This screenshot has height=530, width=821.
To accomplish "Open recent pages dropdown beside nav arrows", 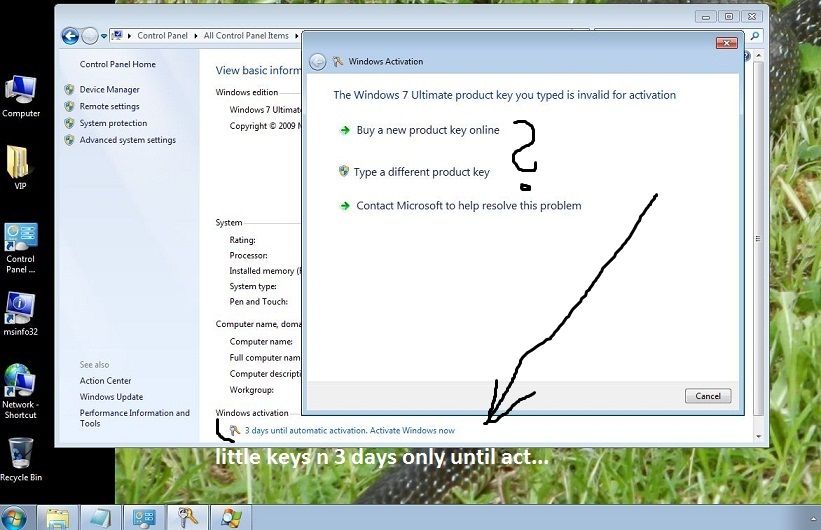I will coord(104,36).
